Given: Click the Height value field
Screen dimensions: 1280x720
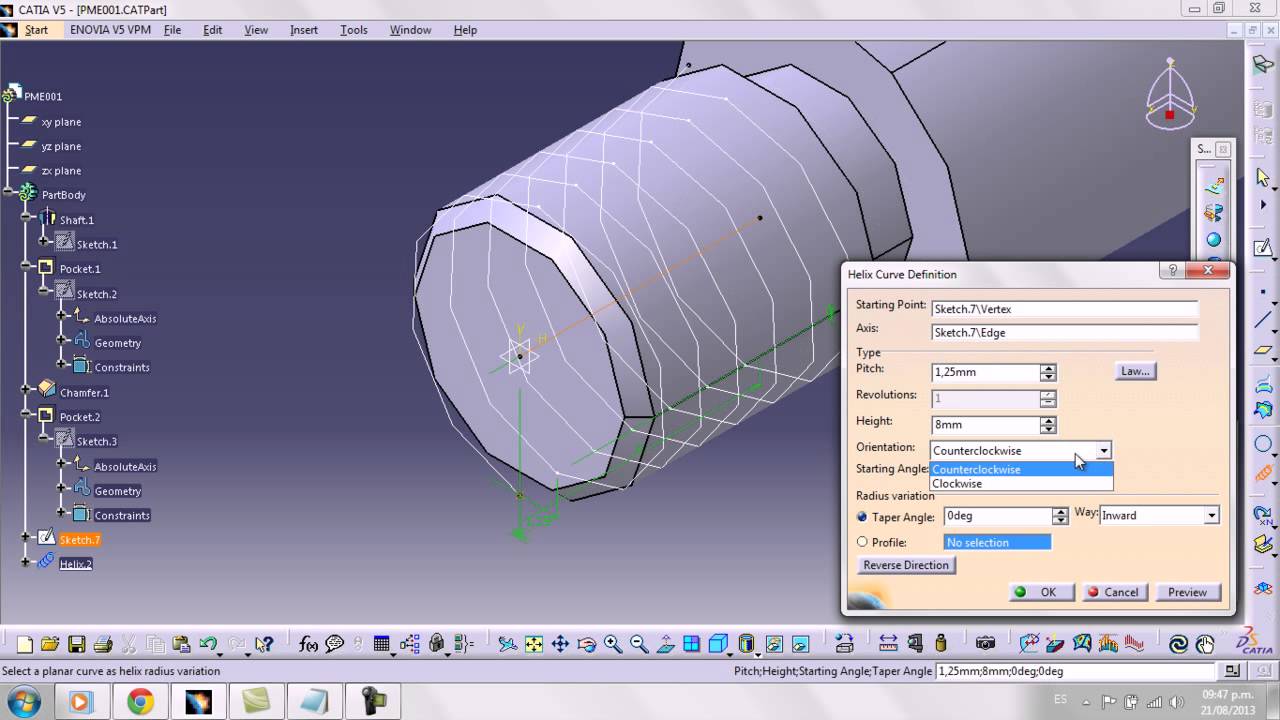Looking at the screenshot, I should (x=985, y=425).
